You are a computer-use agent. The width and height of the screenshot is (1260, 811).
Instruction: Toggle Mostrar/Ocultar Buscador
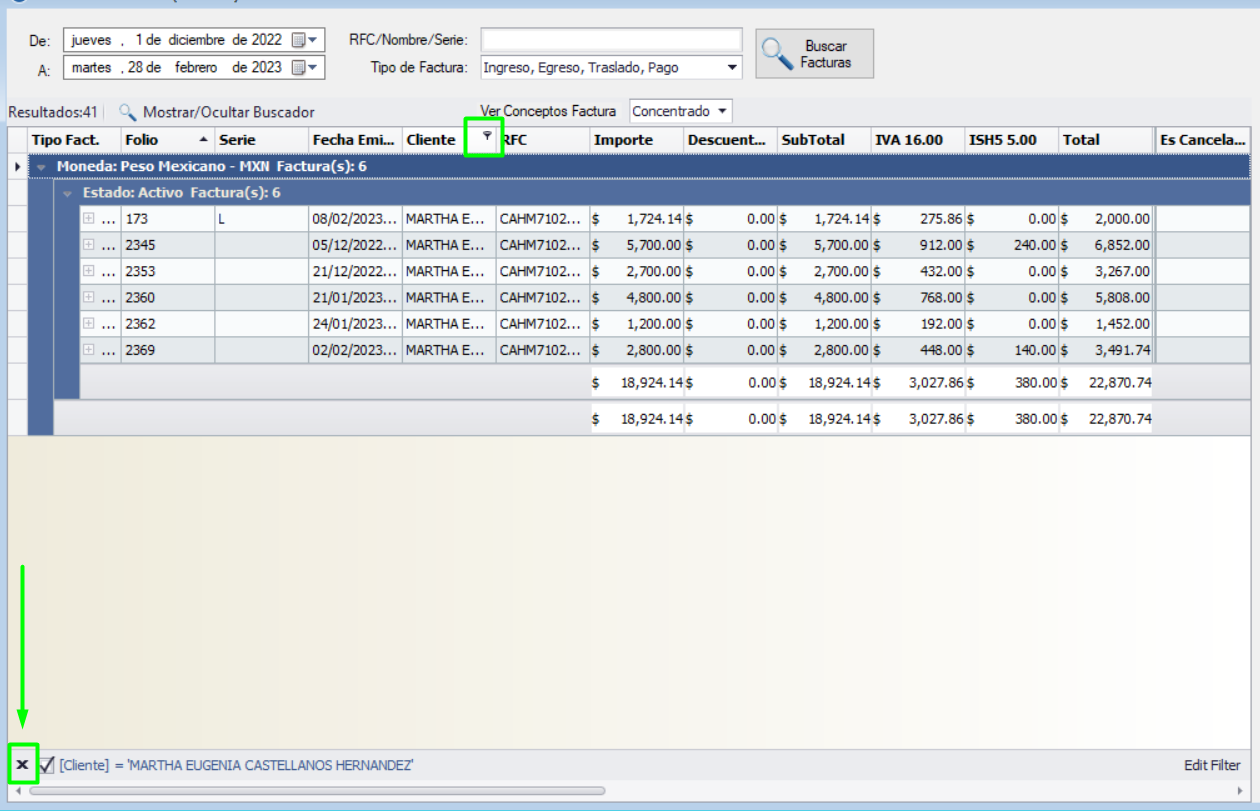pyautogui.click(x=217, y=112)
